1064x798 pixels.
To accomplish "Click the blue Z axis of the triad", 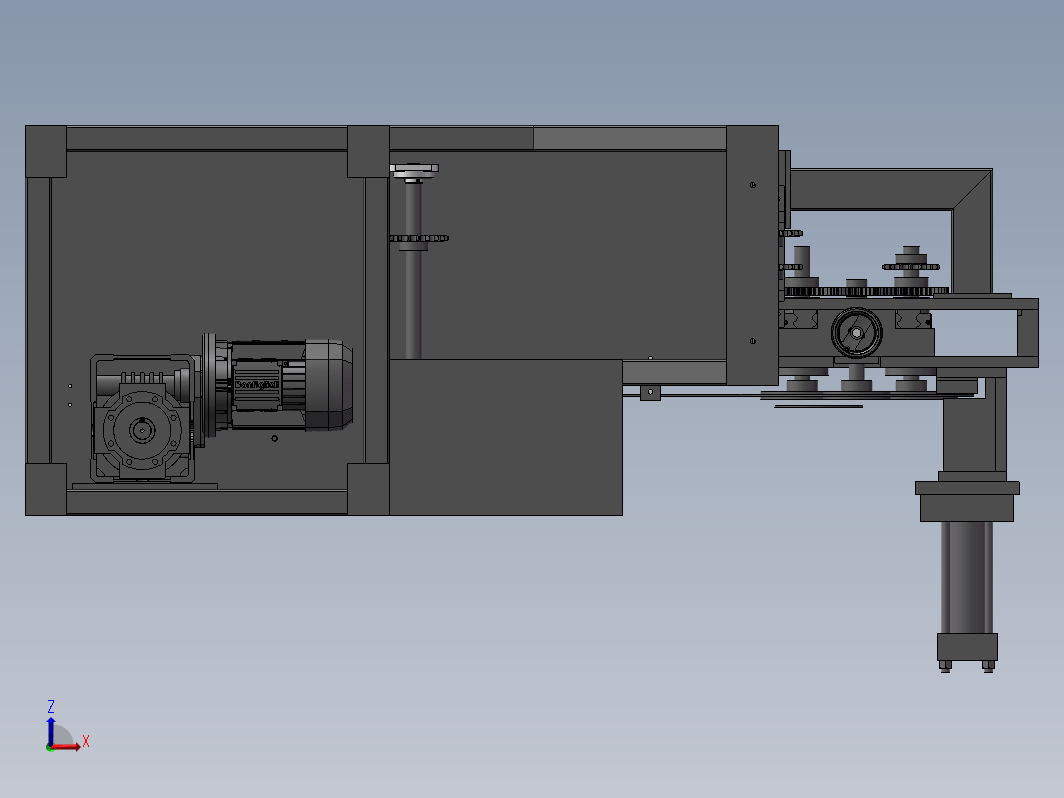I will [x=51, y=731].
